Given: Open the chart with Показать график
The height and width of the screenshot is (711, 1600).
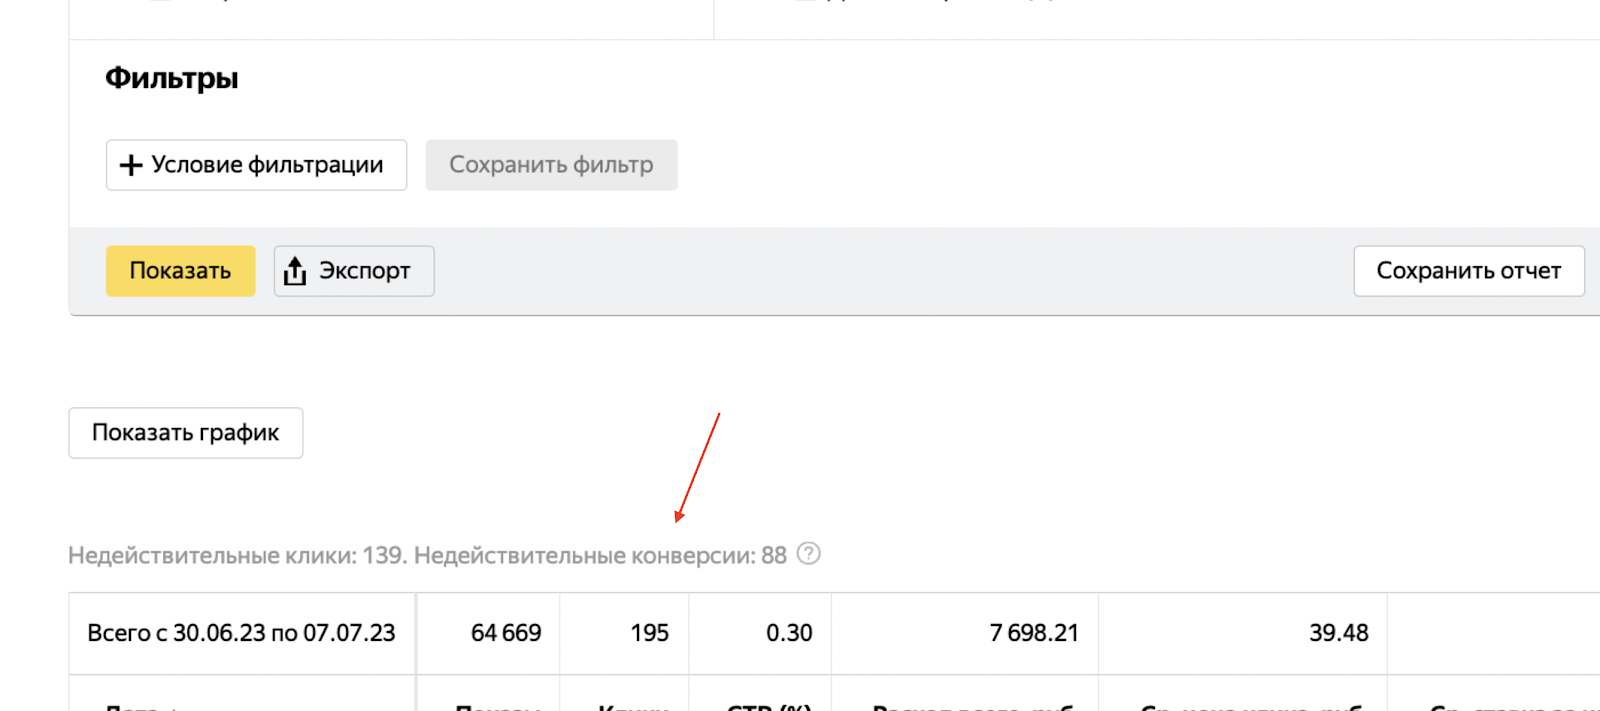Looking at the screenshot, I should pyautogui.click(x=186, y=433).
